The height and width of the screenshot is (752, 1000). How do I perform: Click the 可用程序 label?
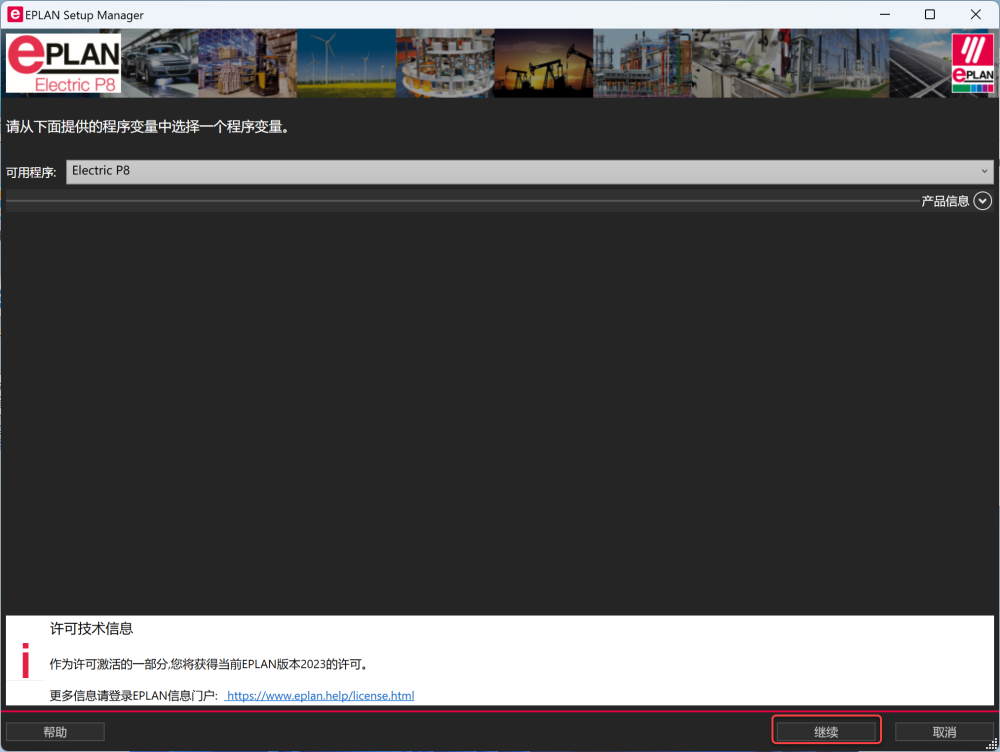click(31, 172)
